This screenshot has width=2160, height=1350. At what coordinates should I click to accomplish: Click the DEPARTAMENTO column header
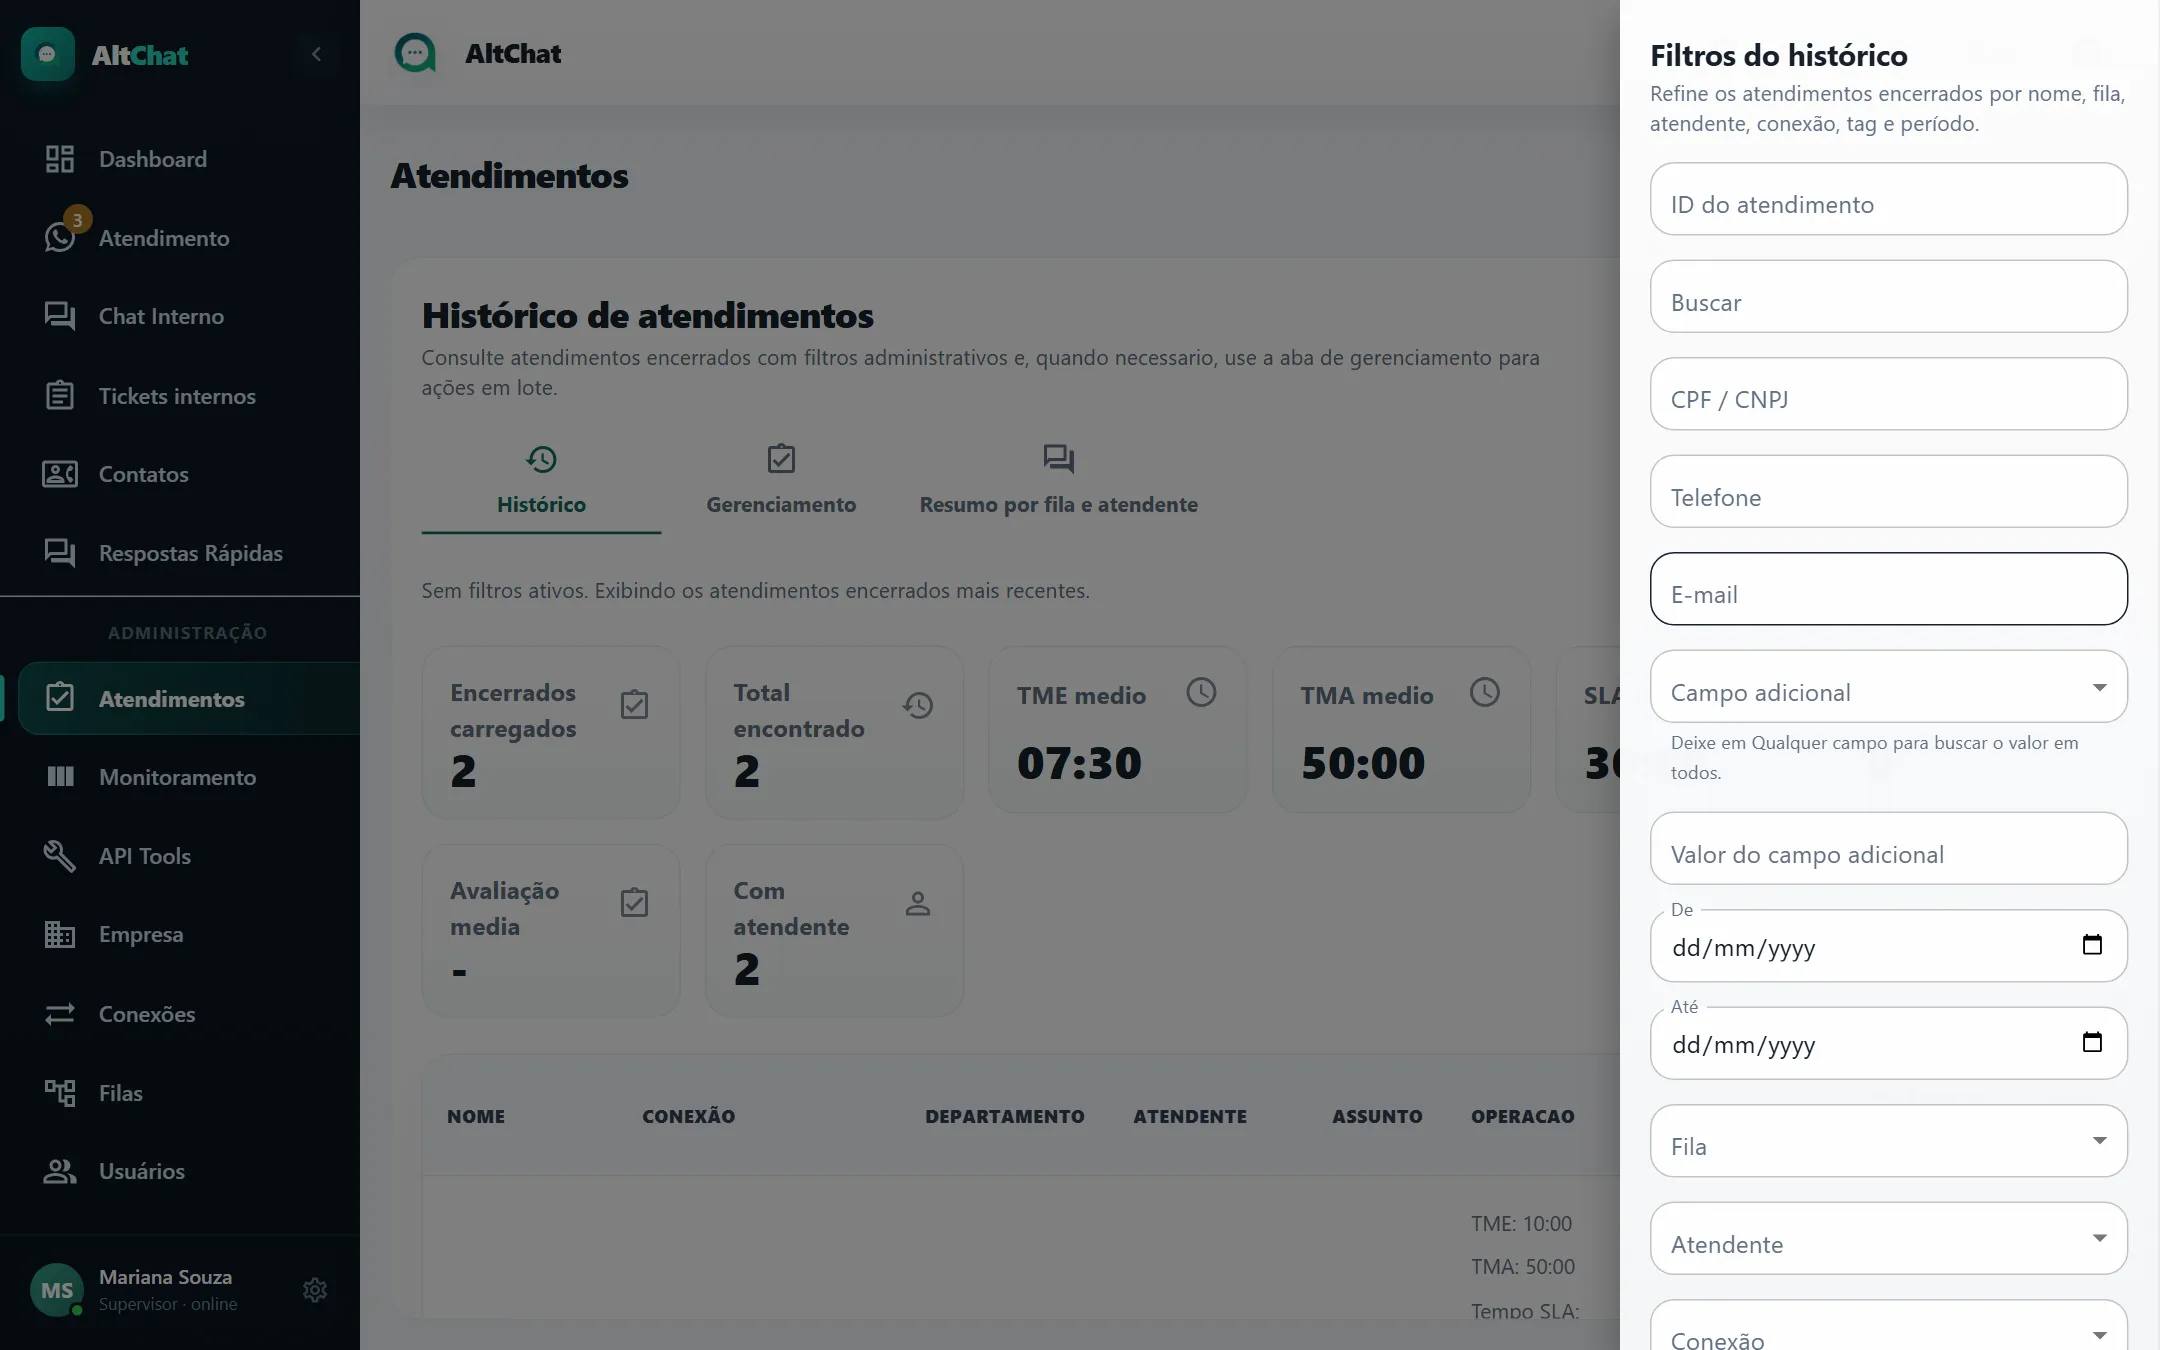pyautogui.click(x=1004, y=1116)
